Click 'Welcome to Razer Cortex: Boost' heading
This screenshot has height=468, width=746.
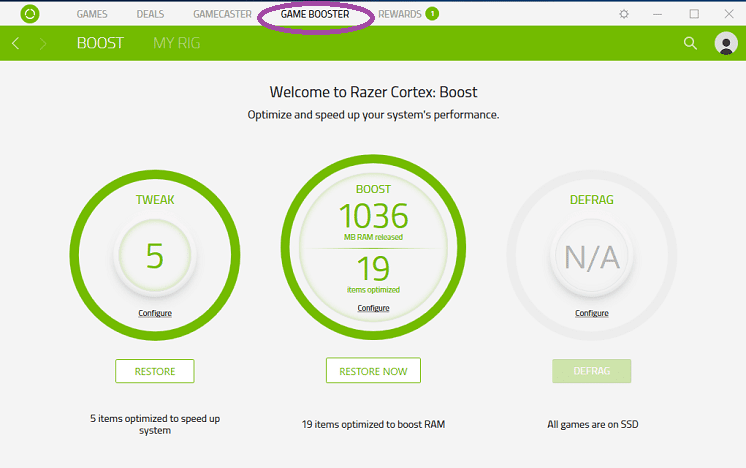[x=373, y=92]
